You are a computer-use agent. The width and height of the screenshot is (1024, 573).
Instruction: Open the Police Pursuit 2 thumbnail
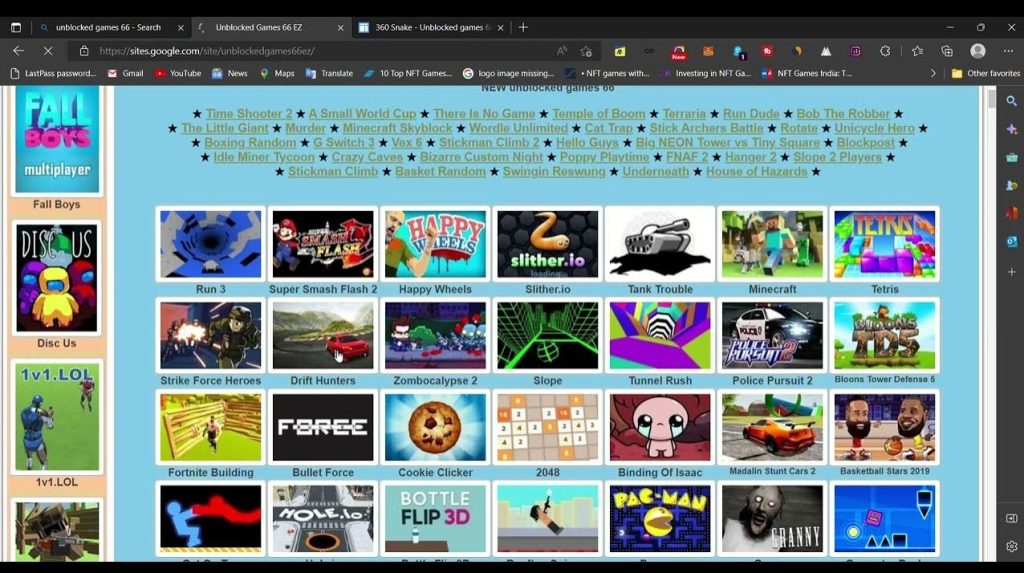pos(772,336)
